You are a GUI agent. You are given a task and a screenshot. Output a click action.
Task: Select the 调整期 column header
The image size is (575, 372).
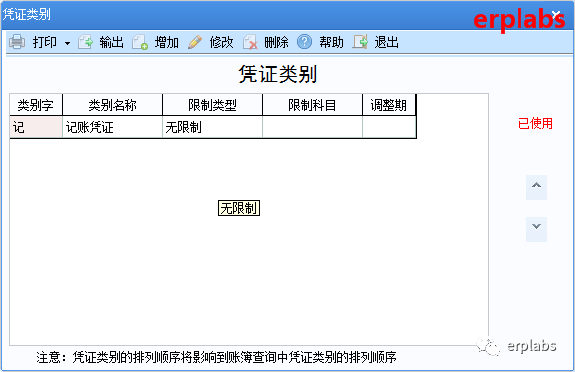389,105
